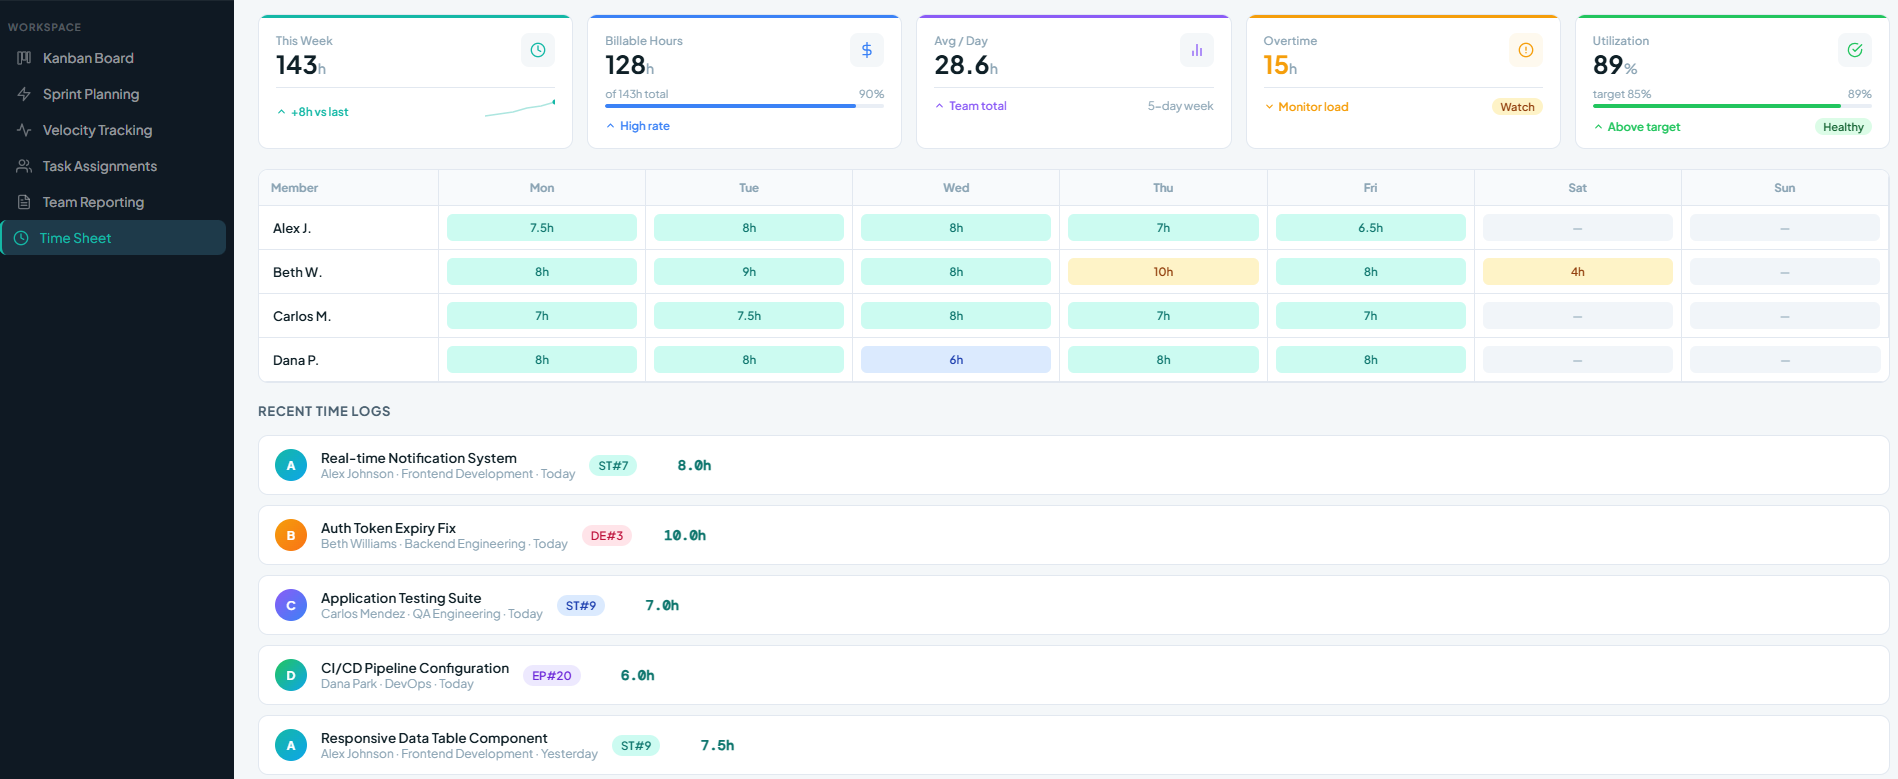This screenshot has height=779, width=1898.
Task: Click the DE#3 tag on Auth Token Expiry Fix
Action: pyautogui.click(x=606, y=536)
